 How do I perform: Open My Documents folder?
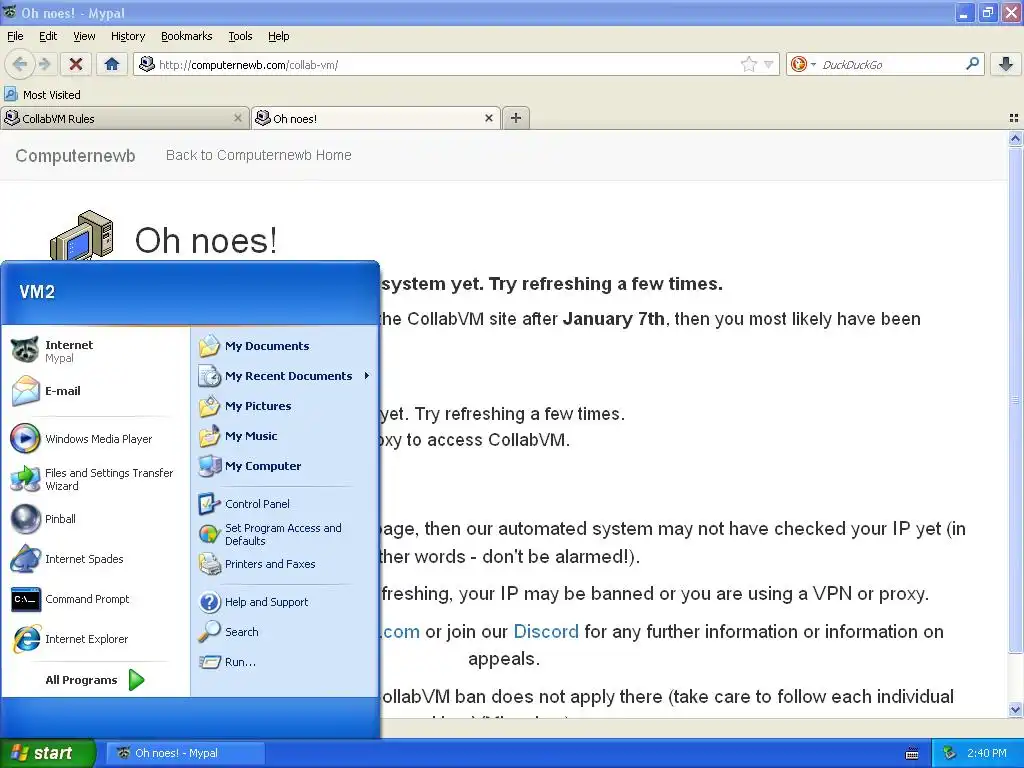[x=284, y=345]
